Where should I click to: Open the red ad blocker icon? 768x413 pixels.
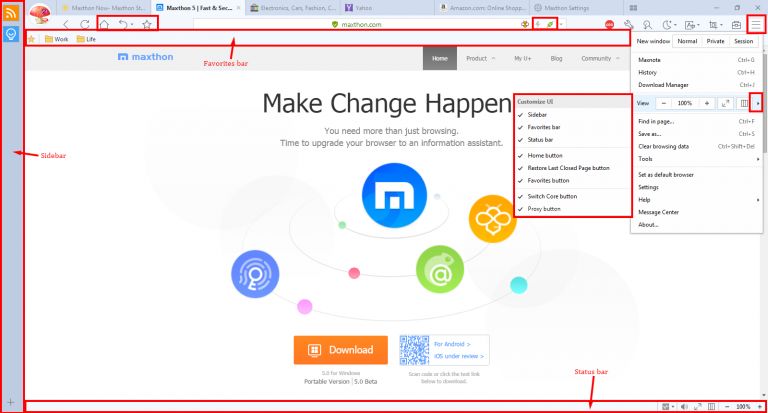609,24
